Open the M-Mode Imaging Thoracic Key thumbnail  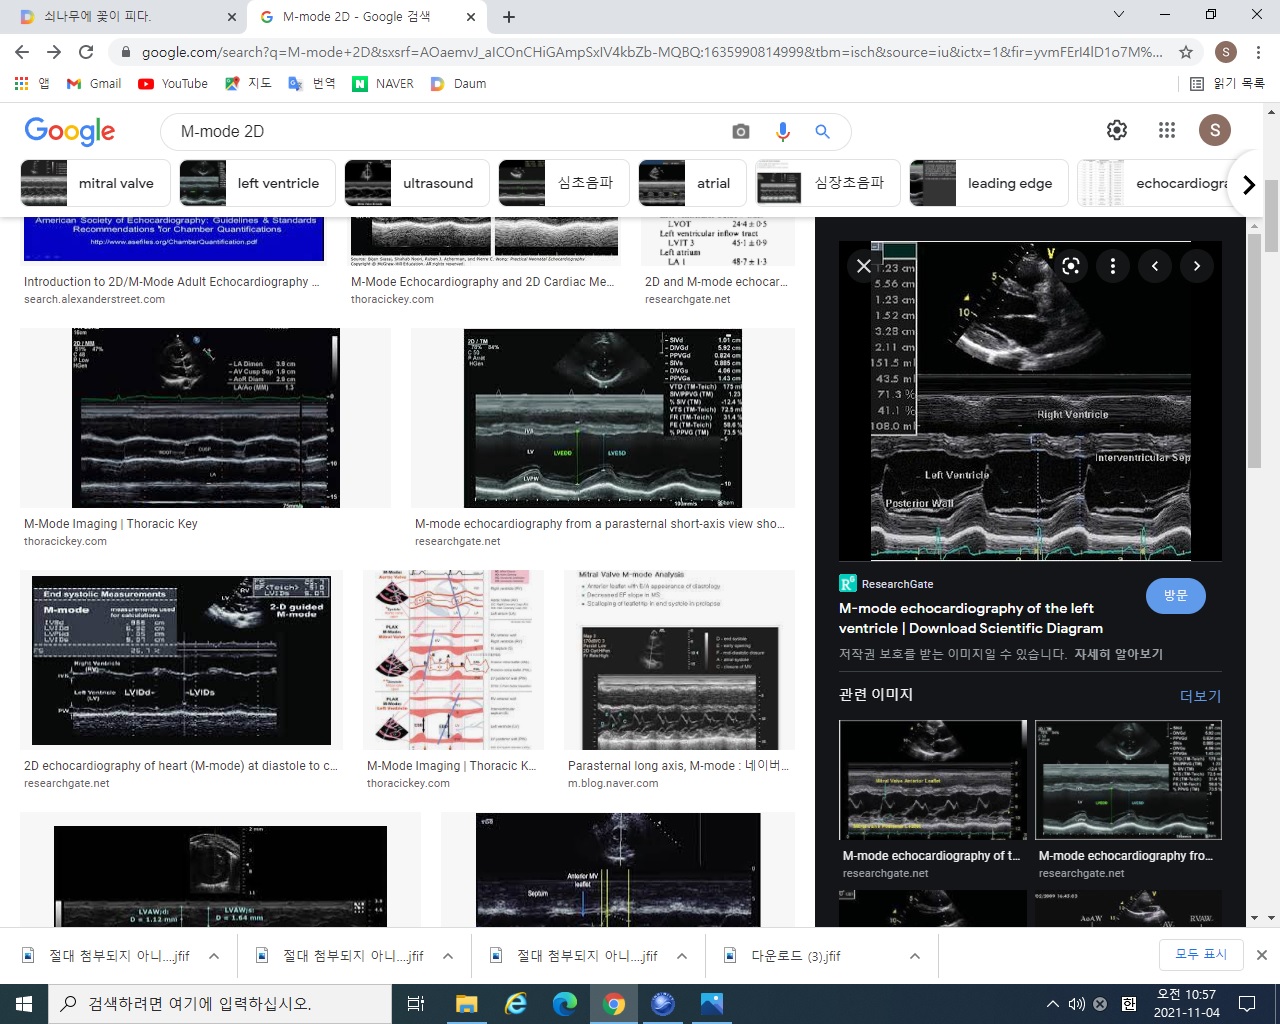pyautogui.click(x=205, y=418)
